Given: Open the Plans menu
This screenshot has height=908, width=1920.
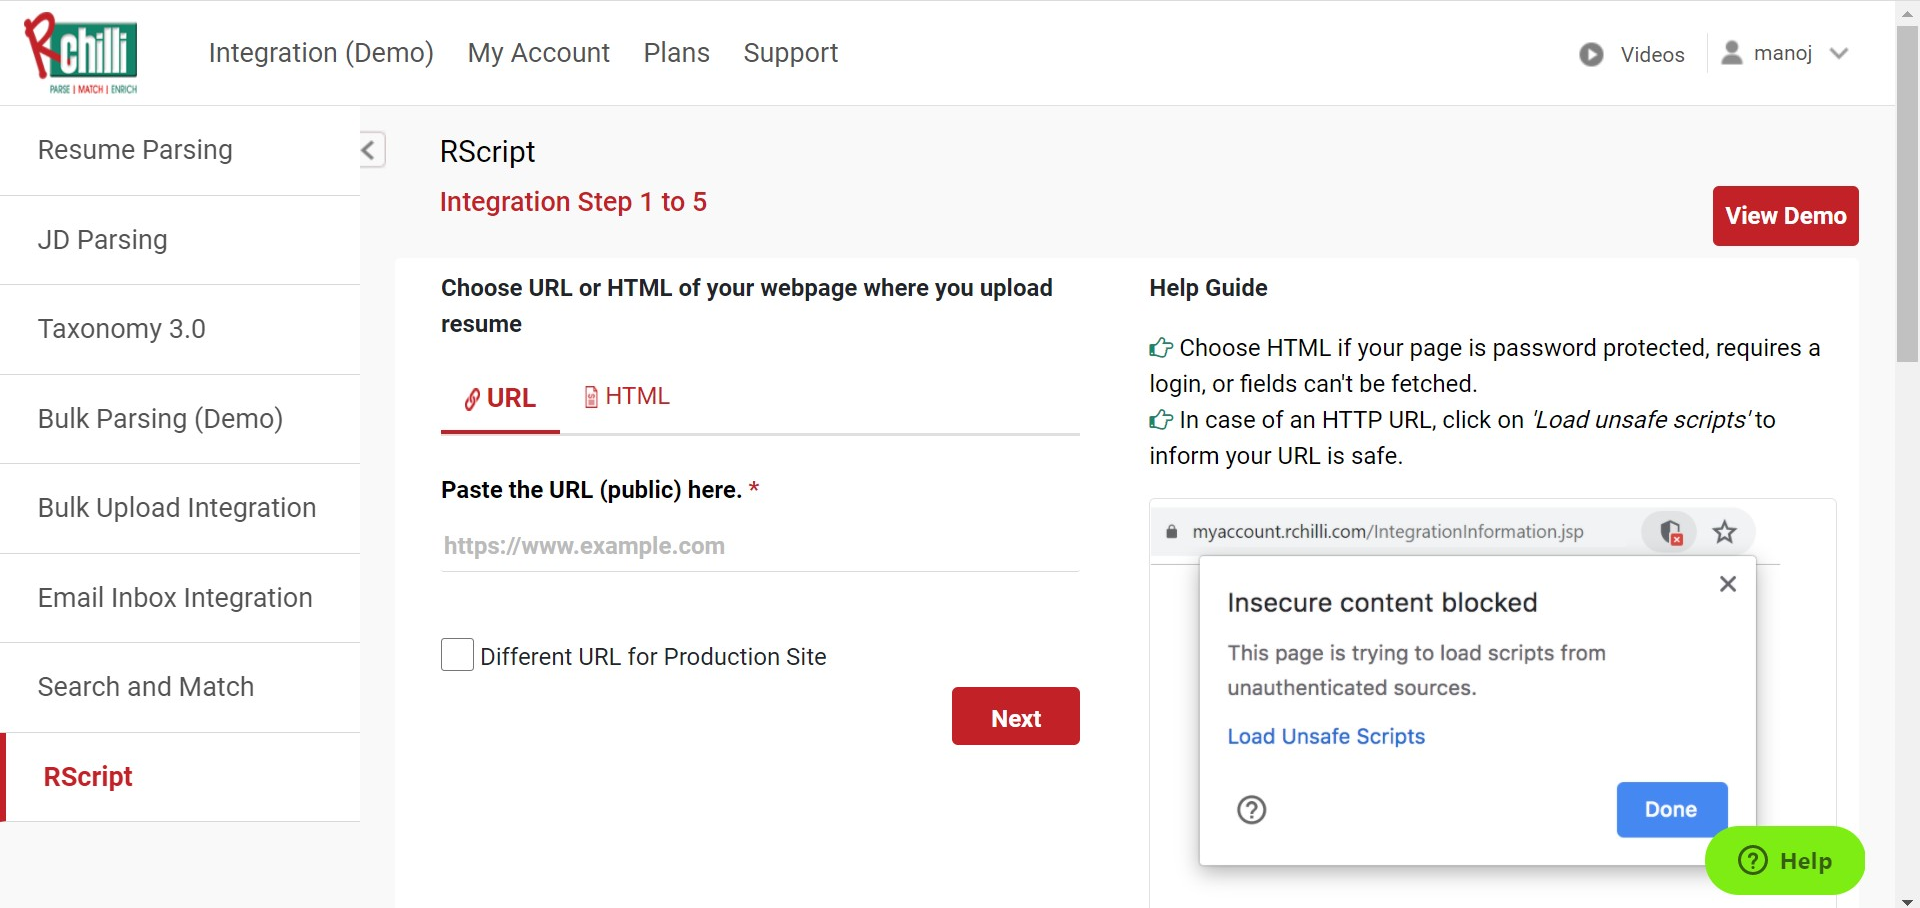Looking at the screenshot, I should point(676,53).
